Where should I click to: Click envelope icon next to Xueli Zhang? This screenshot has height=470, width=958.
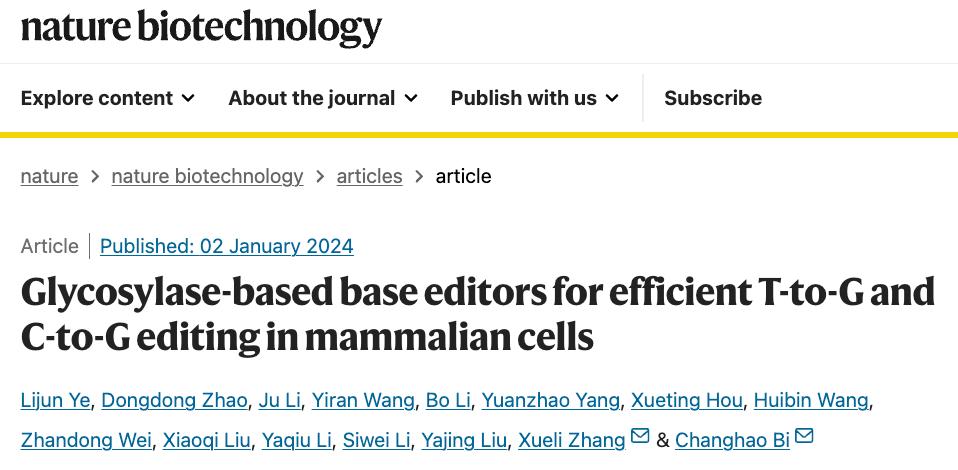tap(640, 436)
